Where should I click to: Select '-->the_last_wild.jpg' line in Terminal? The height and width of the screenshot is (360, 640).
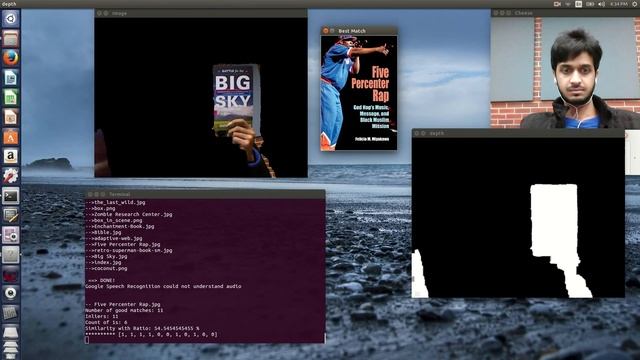pos(115,202)
